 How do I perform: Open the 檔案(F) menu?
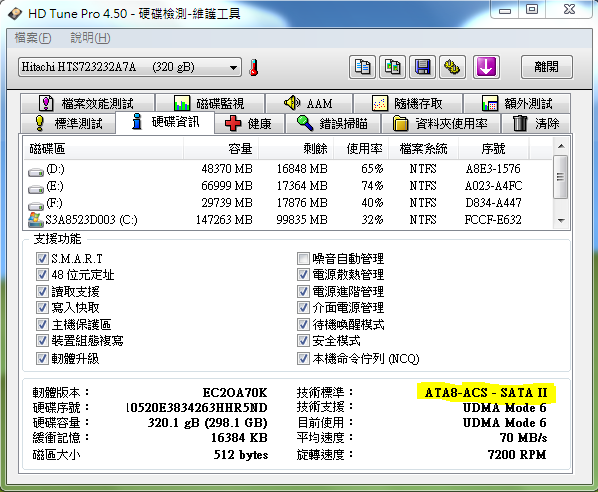pos(33,38)
